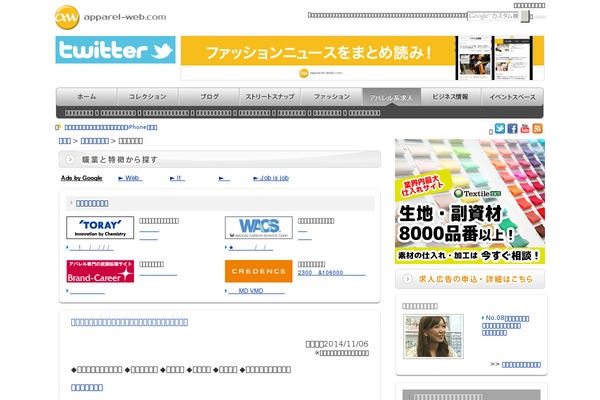600x400 pixels.
Task: Click the search submit button
Action: point(525,16)
